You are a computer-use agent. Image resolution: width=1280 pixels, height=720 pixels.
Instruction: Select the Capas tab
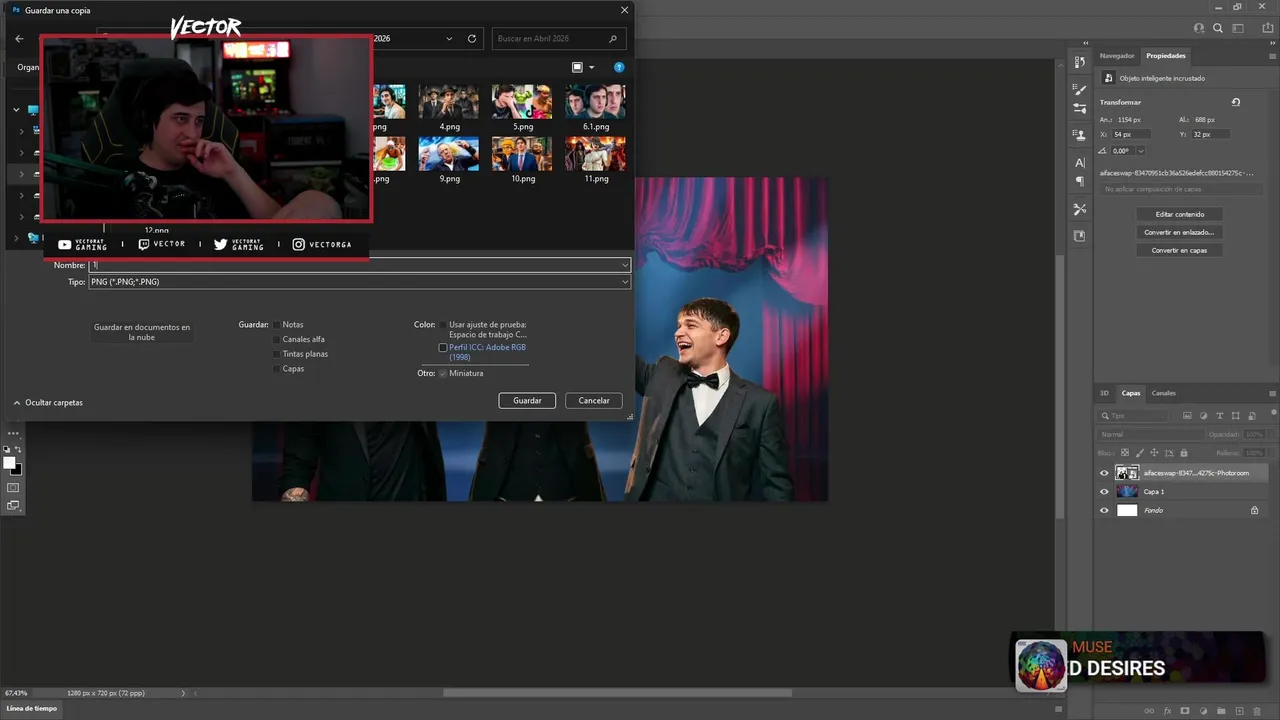[1131, 393]
